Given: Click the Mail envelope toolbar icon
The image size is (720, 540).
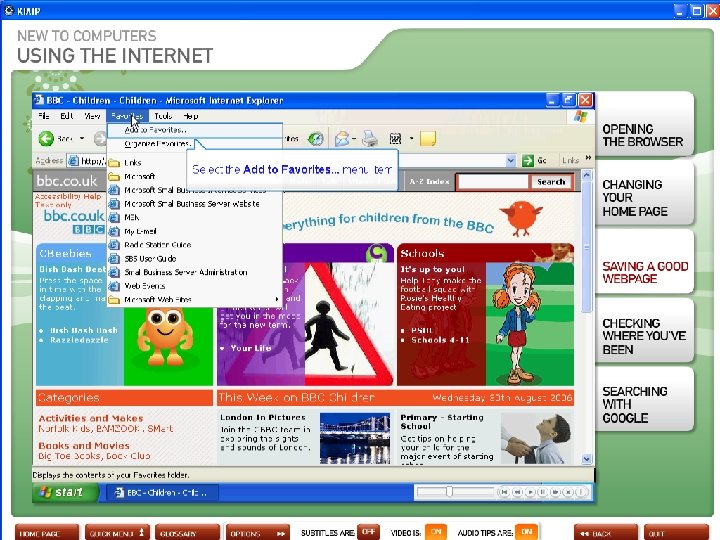Looking at the screenshot, I should pos(342,138).
